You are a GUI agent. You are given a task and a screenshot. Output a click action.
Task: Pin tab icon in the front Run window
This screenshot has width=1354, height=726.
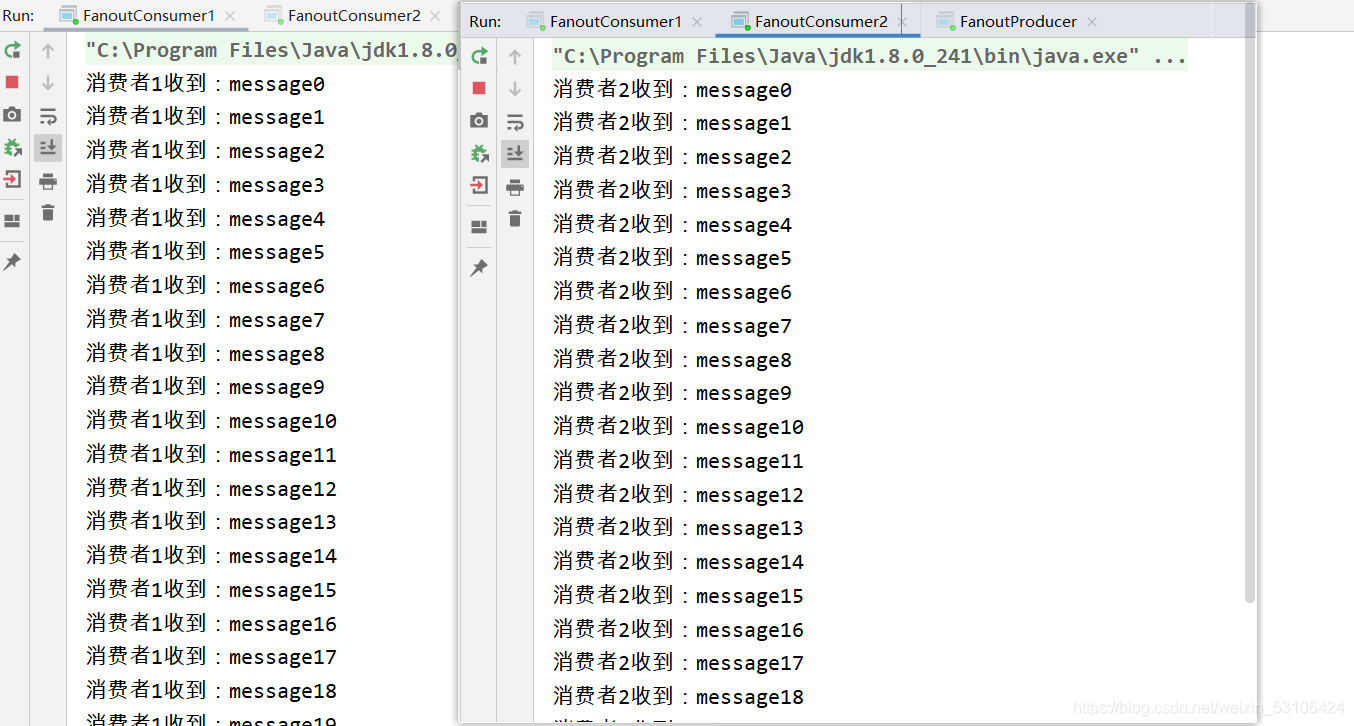coord(479,268)
